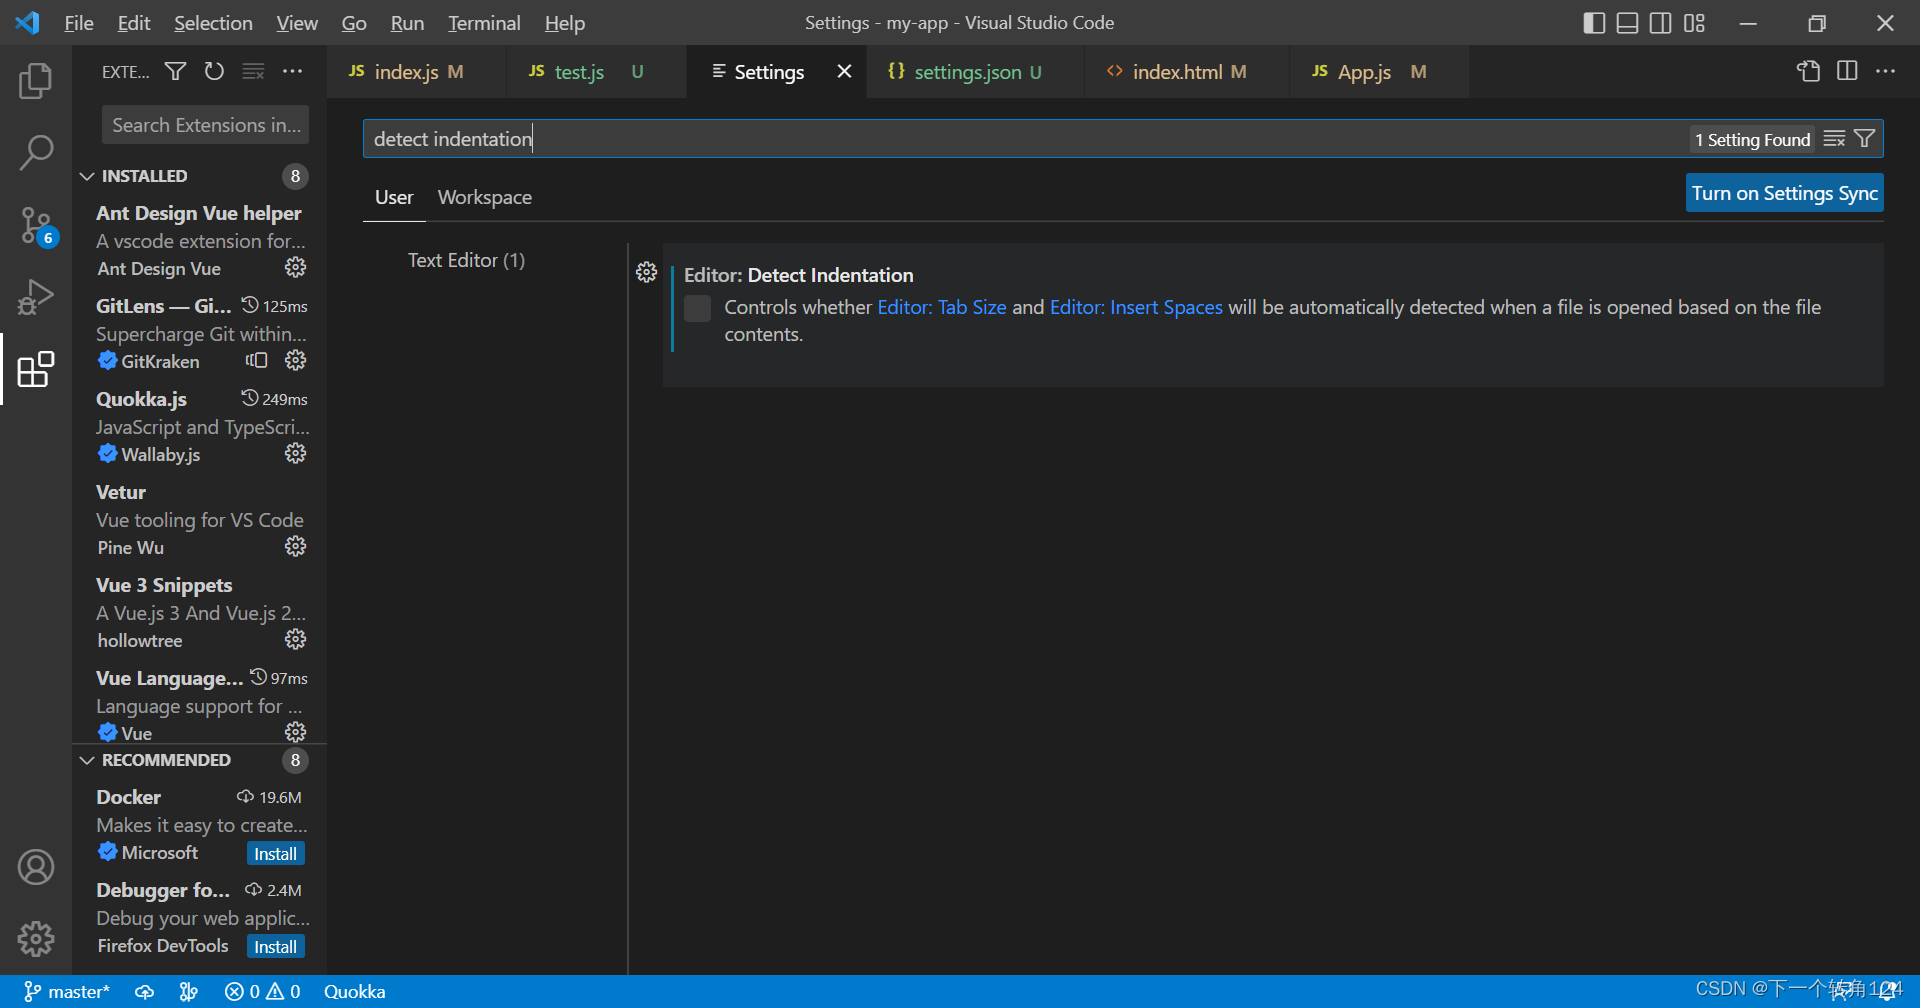Screen dimensions: 1920x1008
Task: Select Text Editor (1) in settings tree
Action: [x=466, y=260]
